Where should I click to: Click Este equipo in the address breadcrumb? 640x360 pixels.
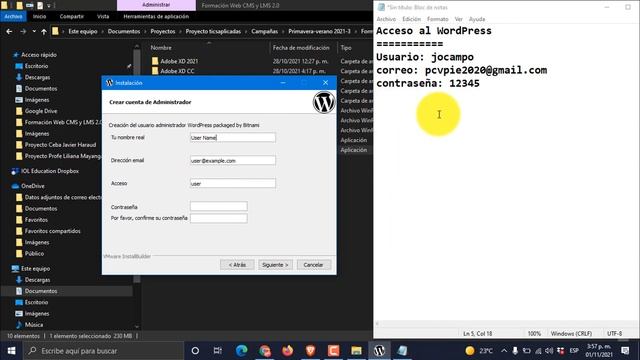tap(83, 31)
